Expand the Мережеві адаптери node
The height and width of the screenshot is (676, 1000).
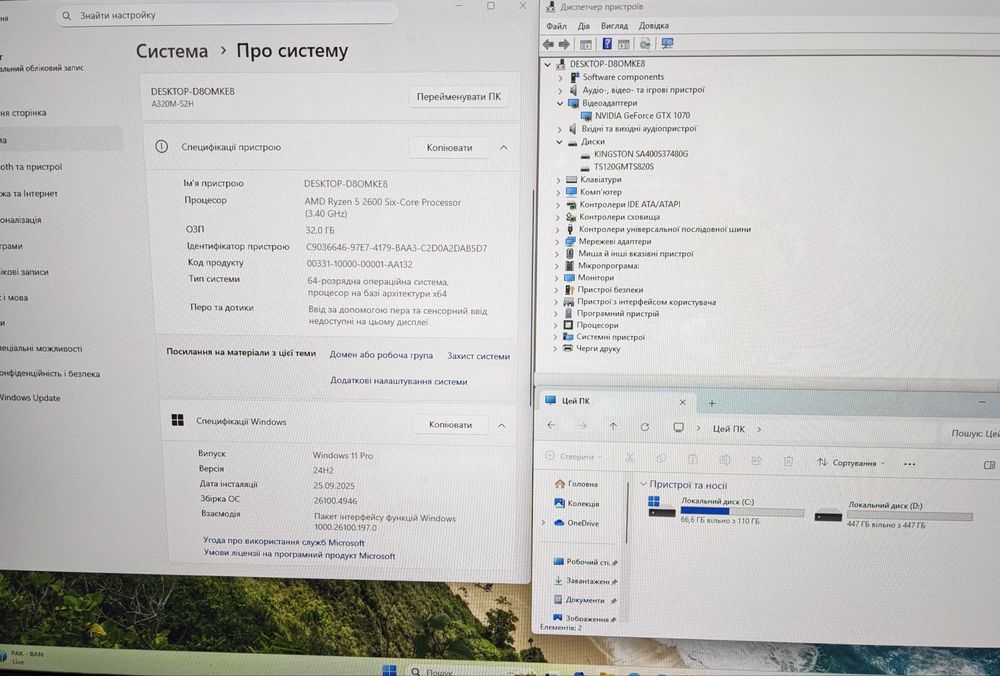tap(557, 242)
